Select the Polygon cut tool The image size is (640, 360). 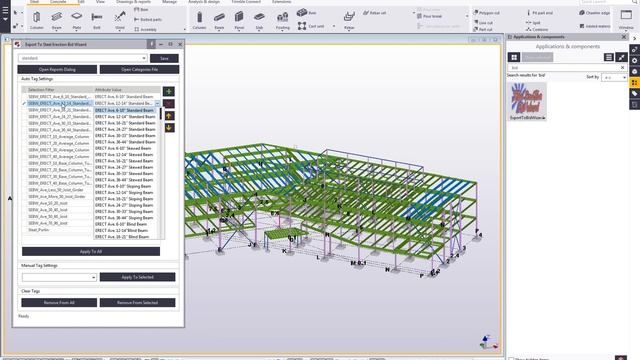click(x=487, y=13)
